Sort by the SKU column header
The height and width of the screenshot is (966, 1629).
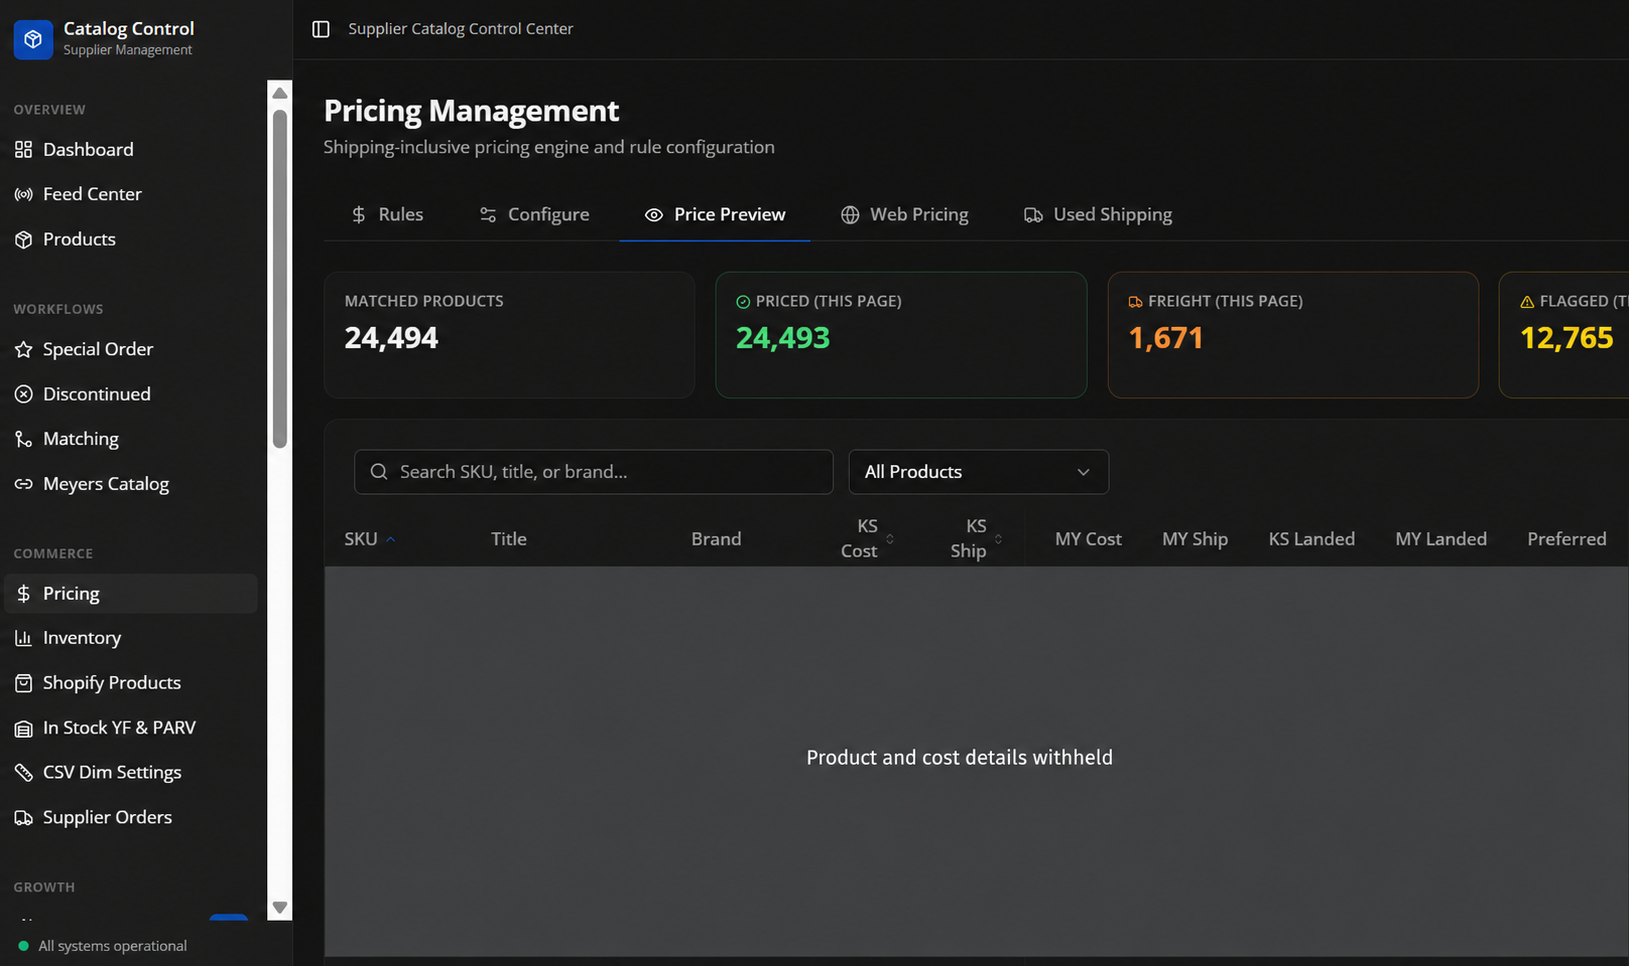point(370,539)
